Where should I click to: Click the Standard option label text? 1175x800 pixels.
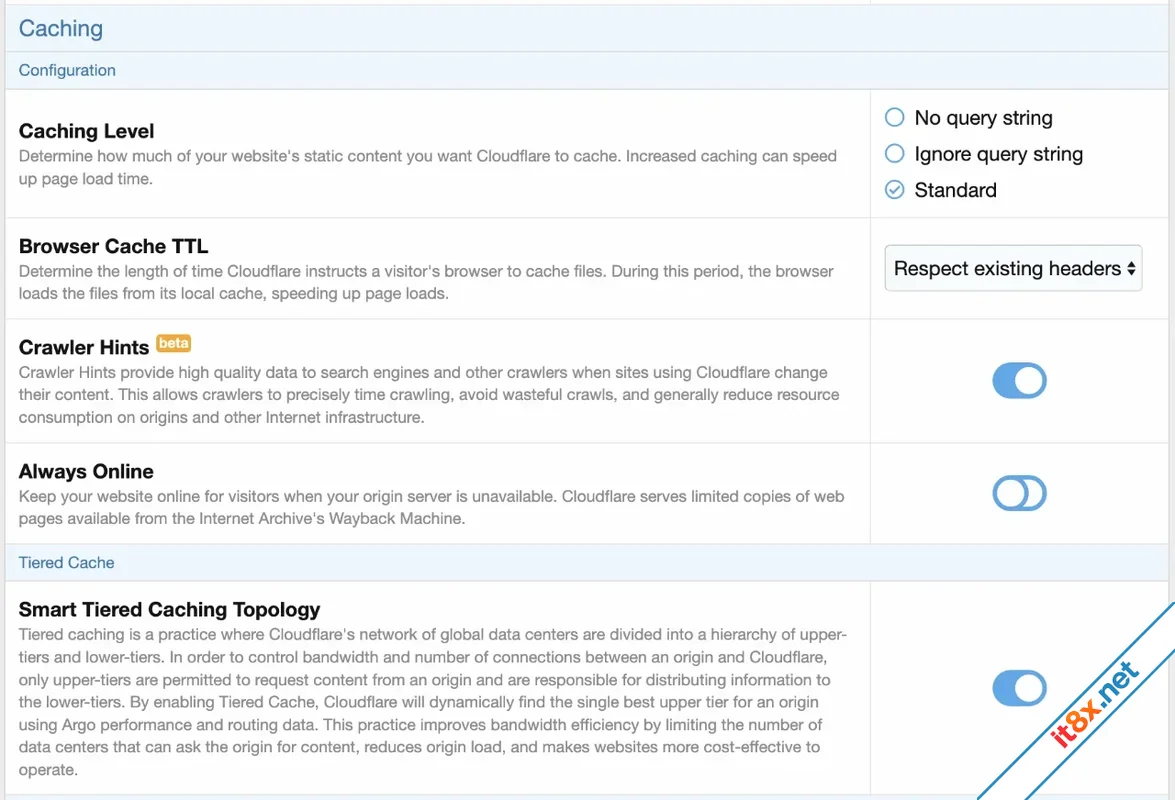pos(955,190)
